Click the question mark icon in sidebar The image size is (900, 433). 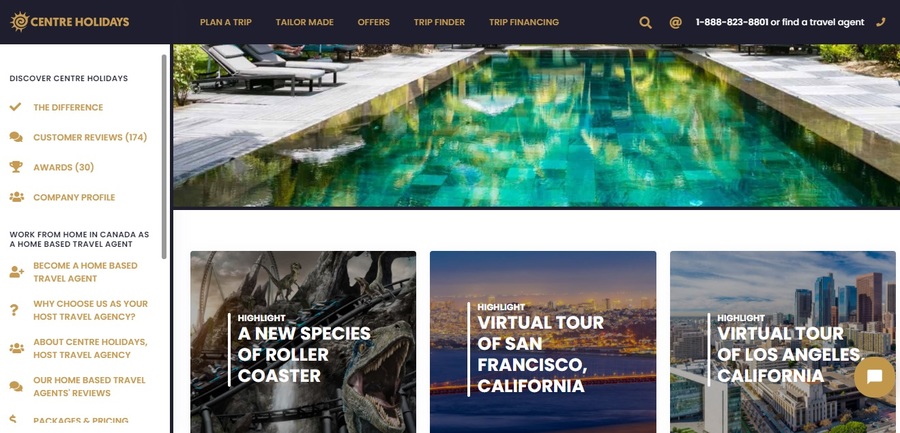pos(15,310)
